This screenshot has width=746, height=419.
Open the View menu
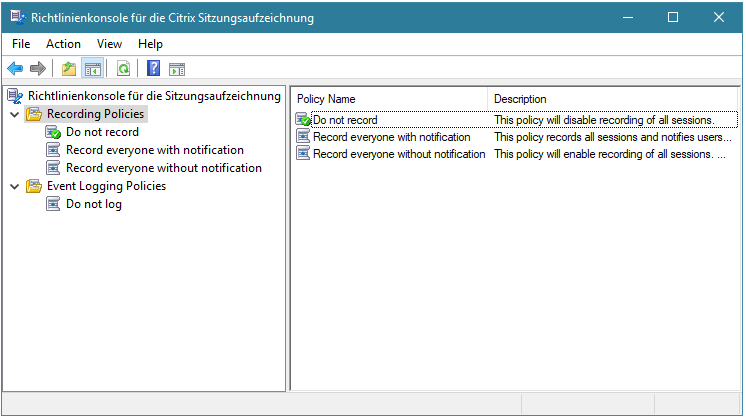pos(109,44)
